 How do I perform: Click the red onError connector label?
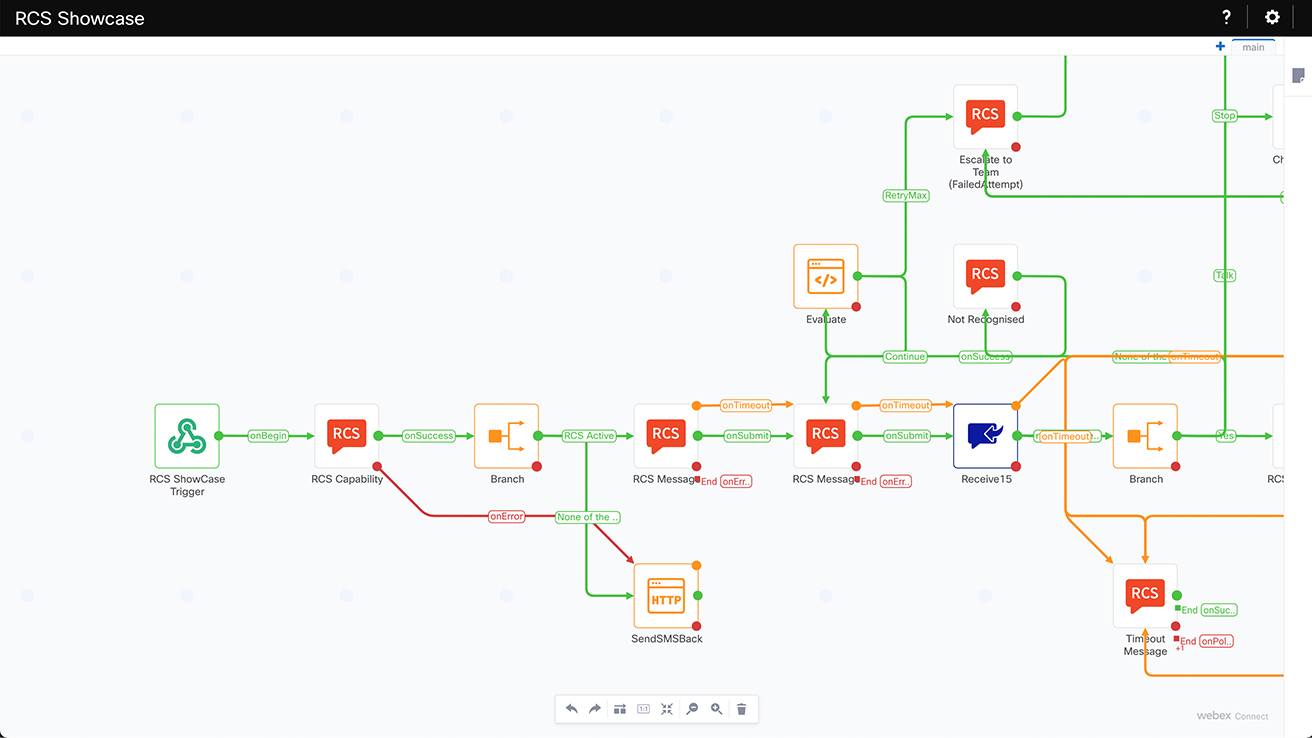pos(506,517)
